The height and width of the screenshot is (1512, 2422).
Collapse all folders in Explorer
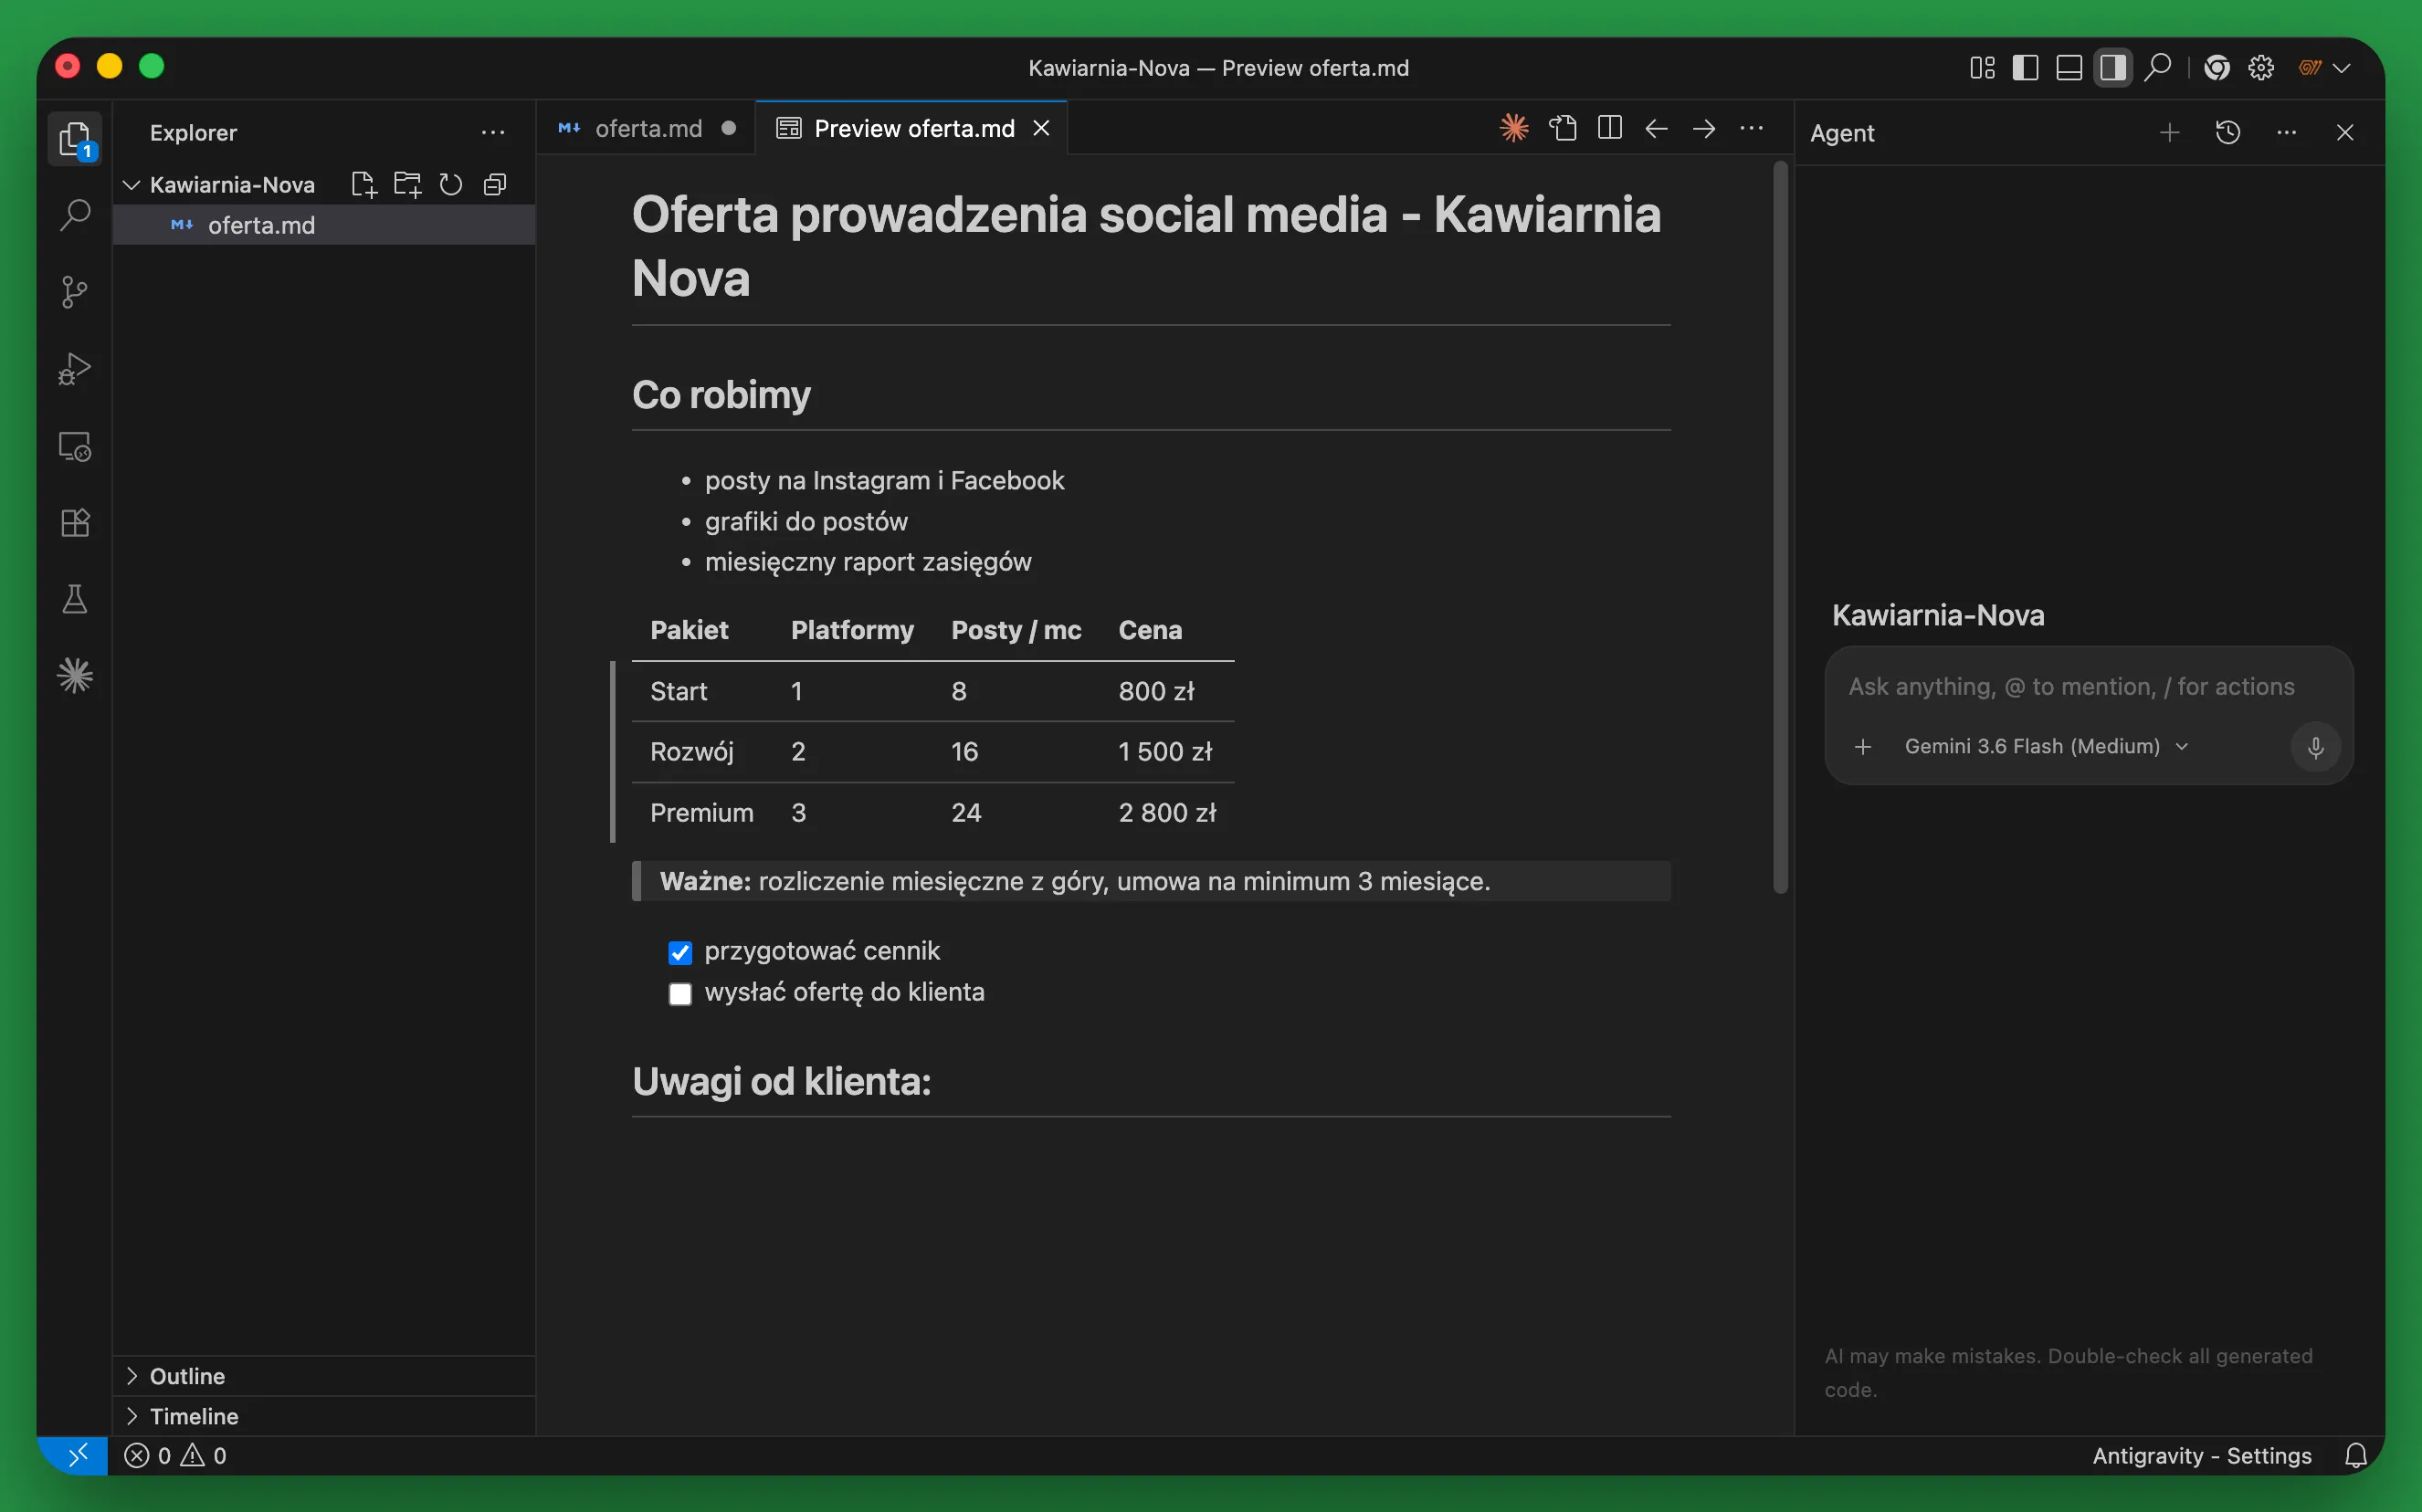495,184
